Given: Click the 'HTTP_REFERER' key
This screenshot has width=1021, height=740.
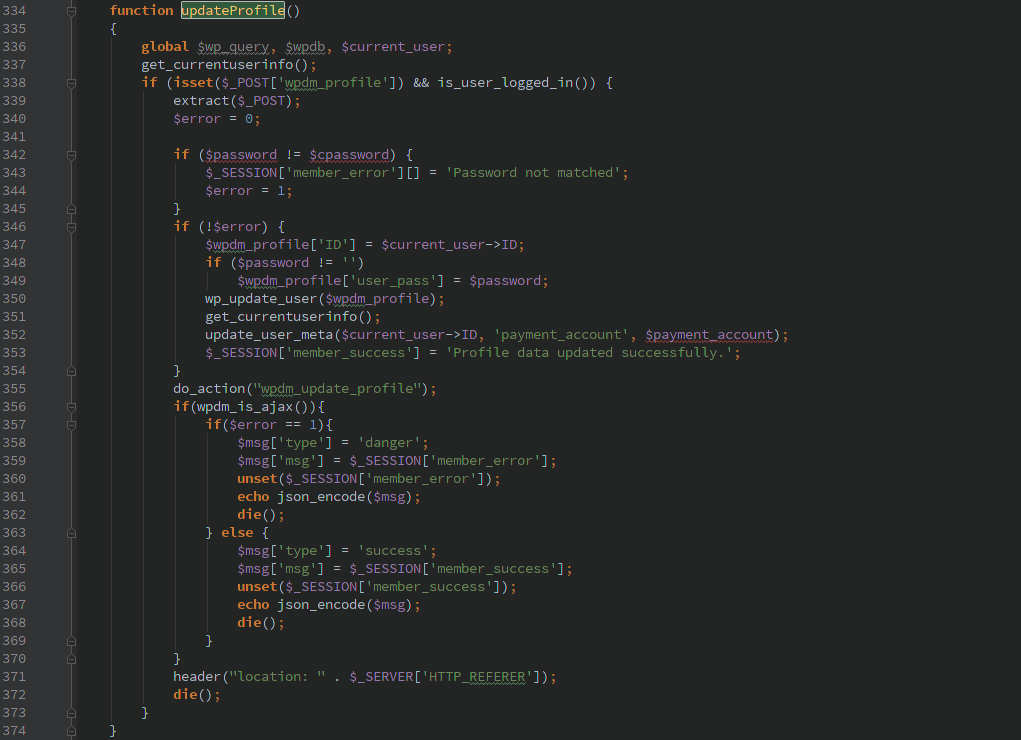Looking at the screenshot, I should 477,677.
